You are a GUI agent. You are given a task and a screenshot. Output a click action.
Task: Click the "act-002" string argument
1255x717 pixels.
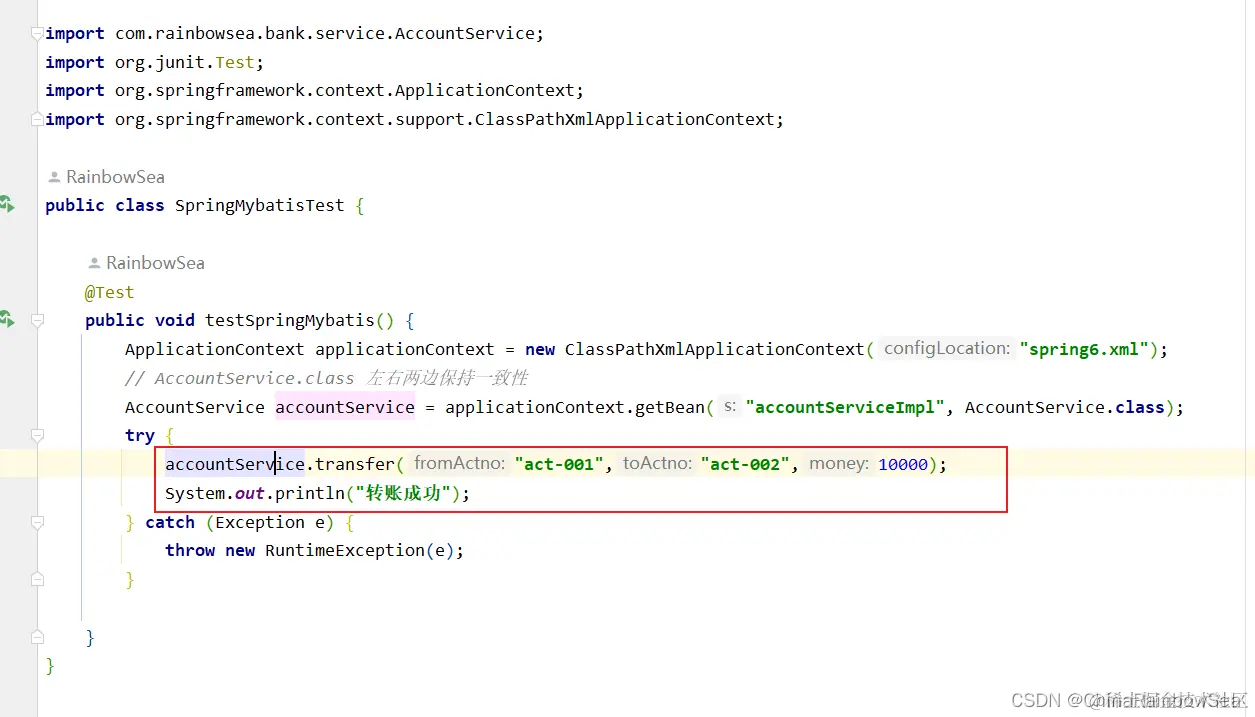click(745, 464)
